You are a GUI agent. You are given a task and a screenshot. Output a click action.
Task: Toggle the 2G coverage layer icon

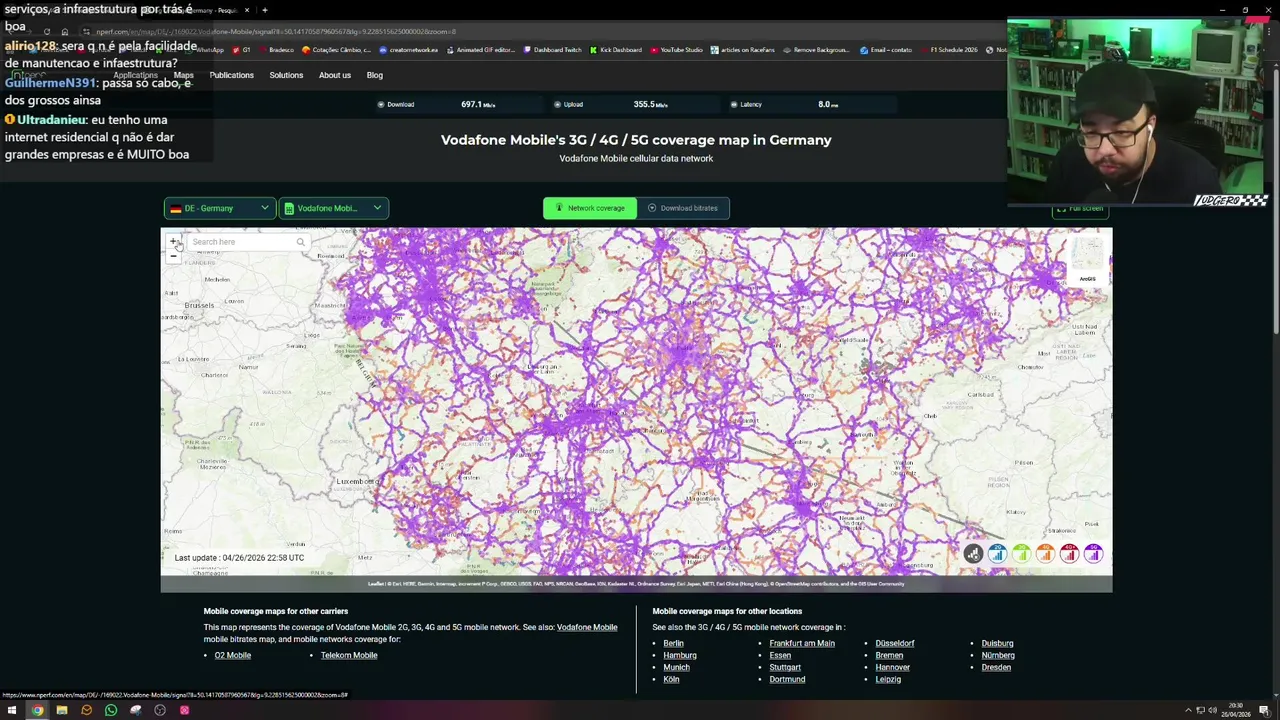point(997,553)
